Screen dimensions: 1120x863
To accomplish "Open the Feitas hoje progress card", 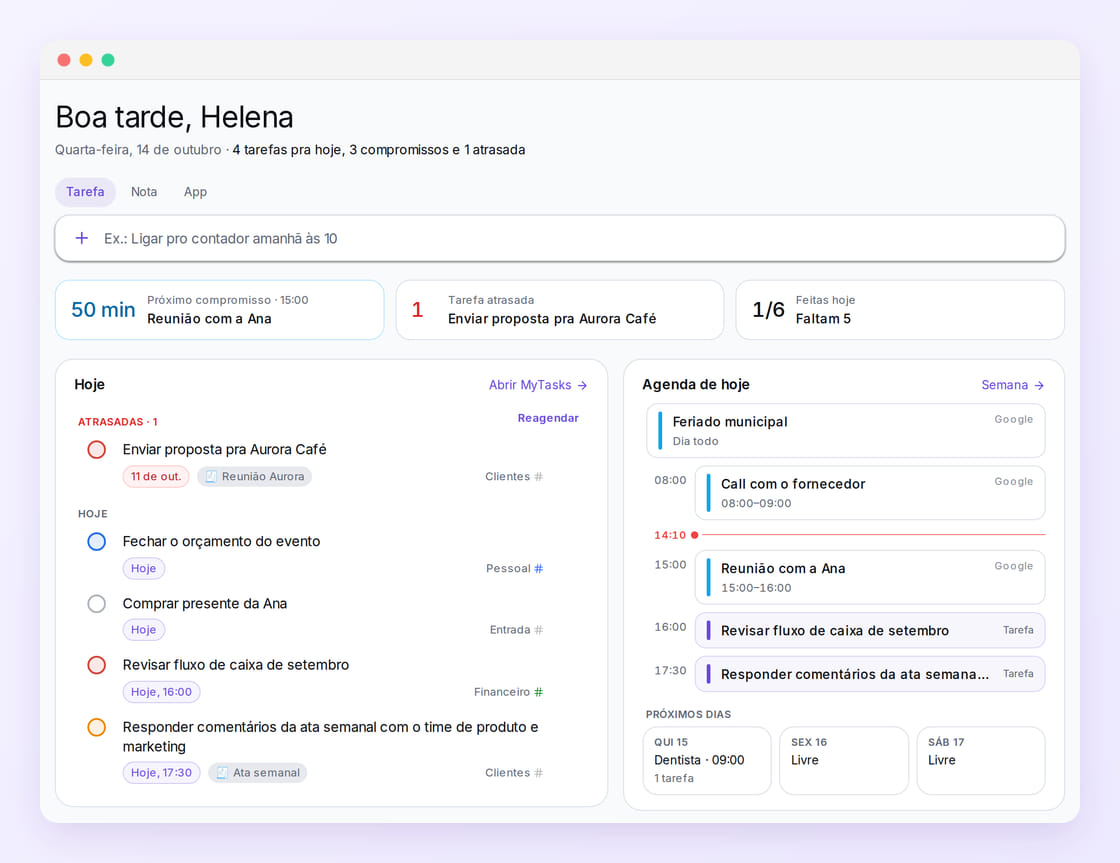I will coord(899,310).
